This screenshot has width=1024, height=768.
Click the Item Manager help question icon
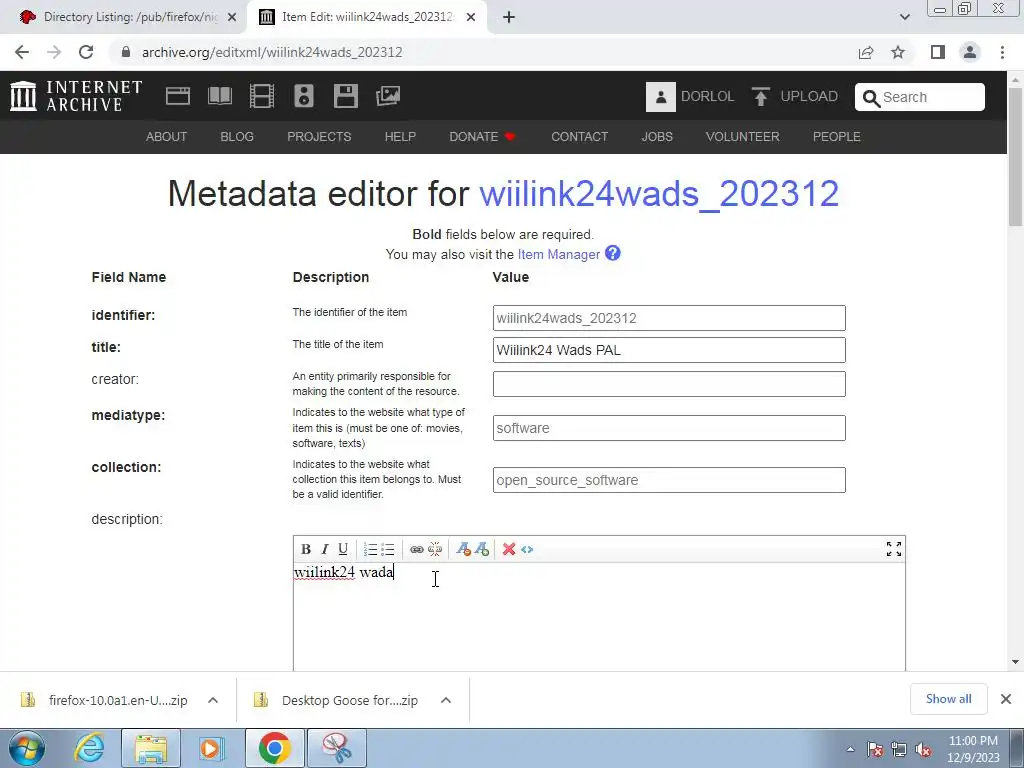click(x=613, y=253)
